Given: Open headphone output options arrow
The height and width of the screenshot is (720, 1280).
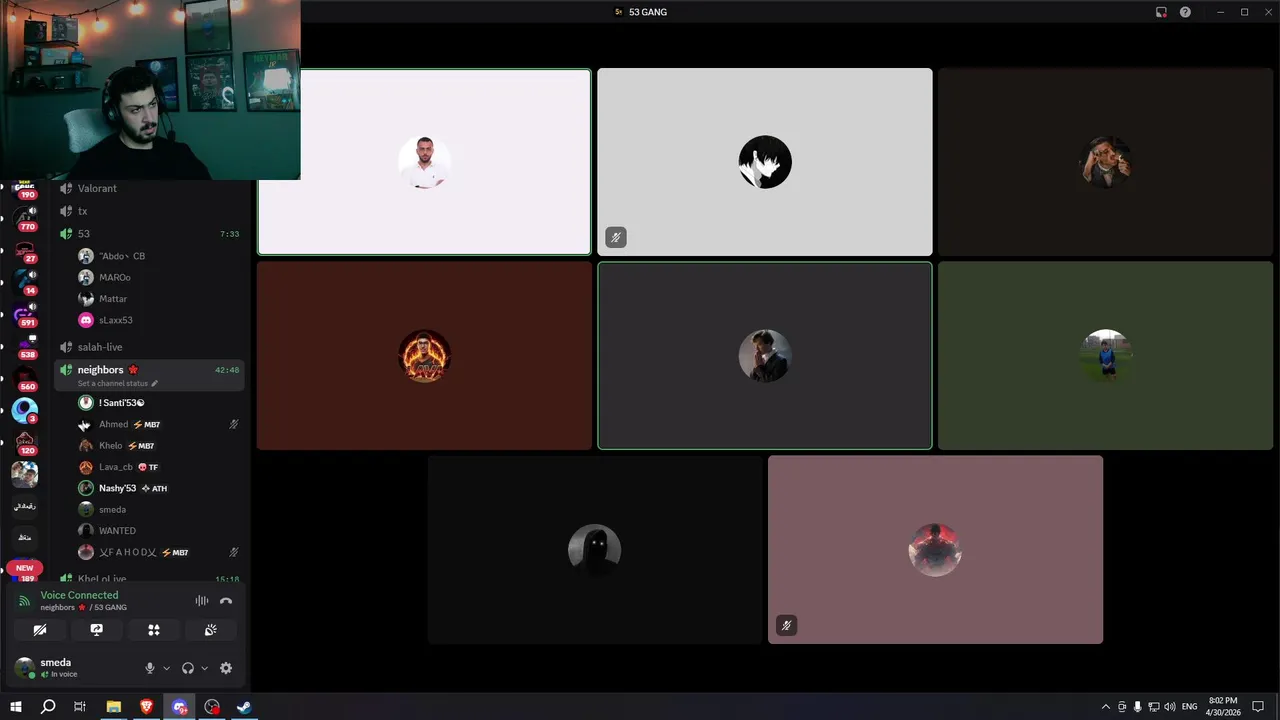Looking at the screenshot, I should (x=204, y=668).
